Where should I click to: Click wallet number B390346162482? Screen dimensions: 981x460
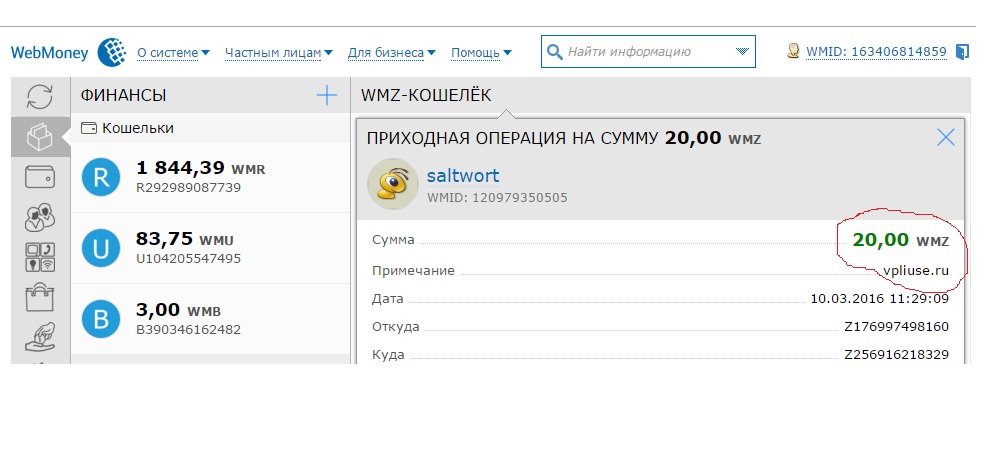tap(188, 329)
